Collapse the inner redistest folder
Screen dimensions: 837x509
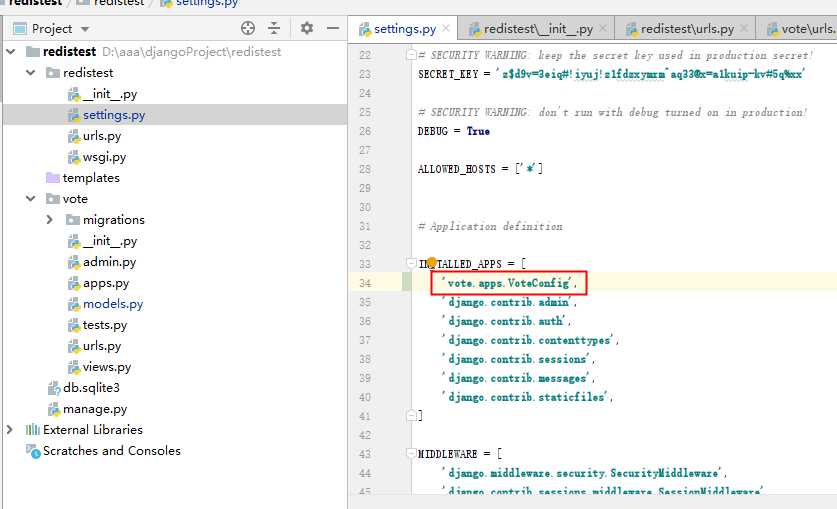tap(31, 73)
